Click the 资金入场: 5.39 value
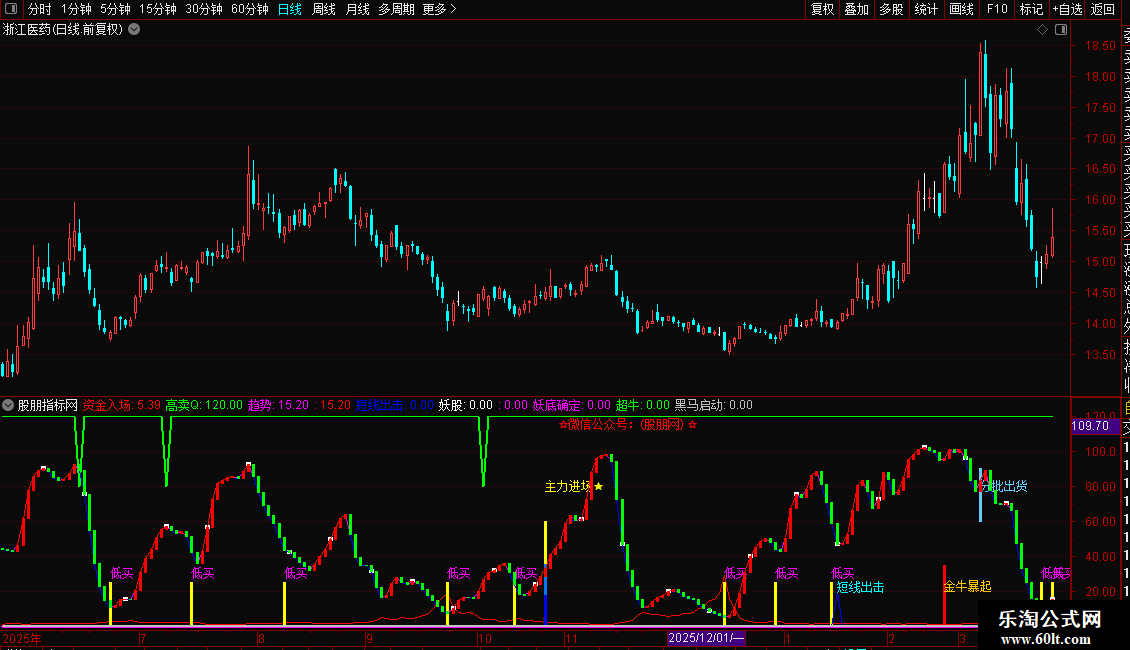The height and width of the screenshot is (650, 1130). [x=122, y=405]
